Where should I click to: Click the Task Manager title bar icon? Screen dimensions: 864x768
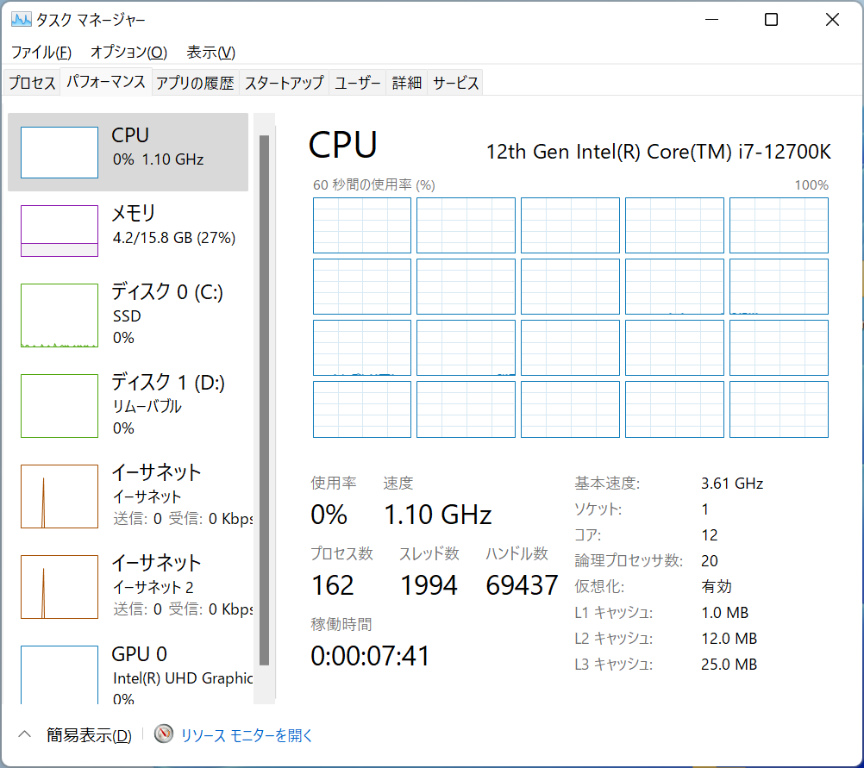(x=20, y=20)
